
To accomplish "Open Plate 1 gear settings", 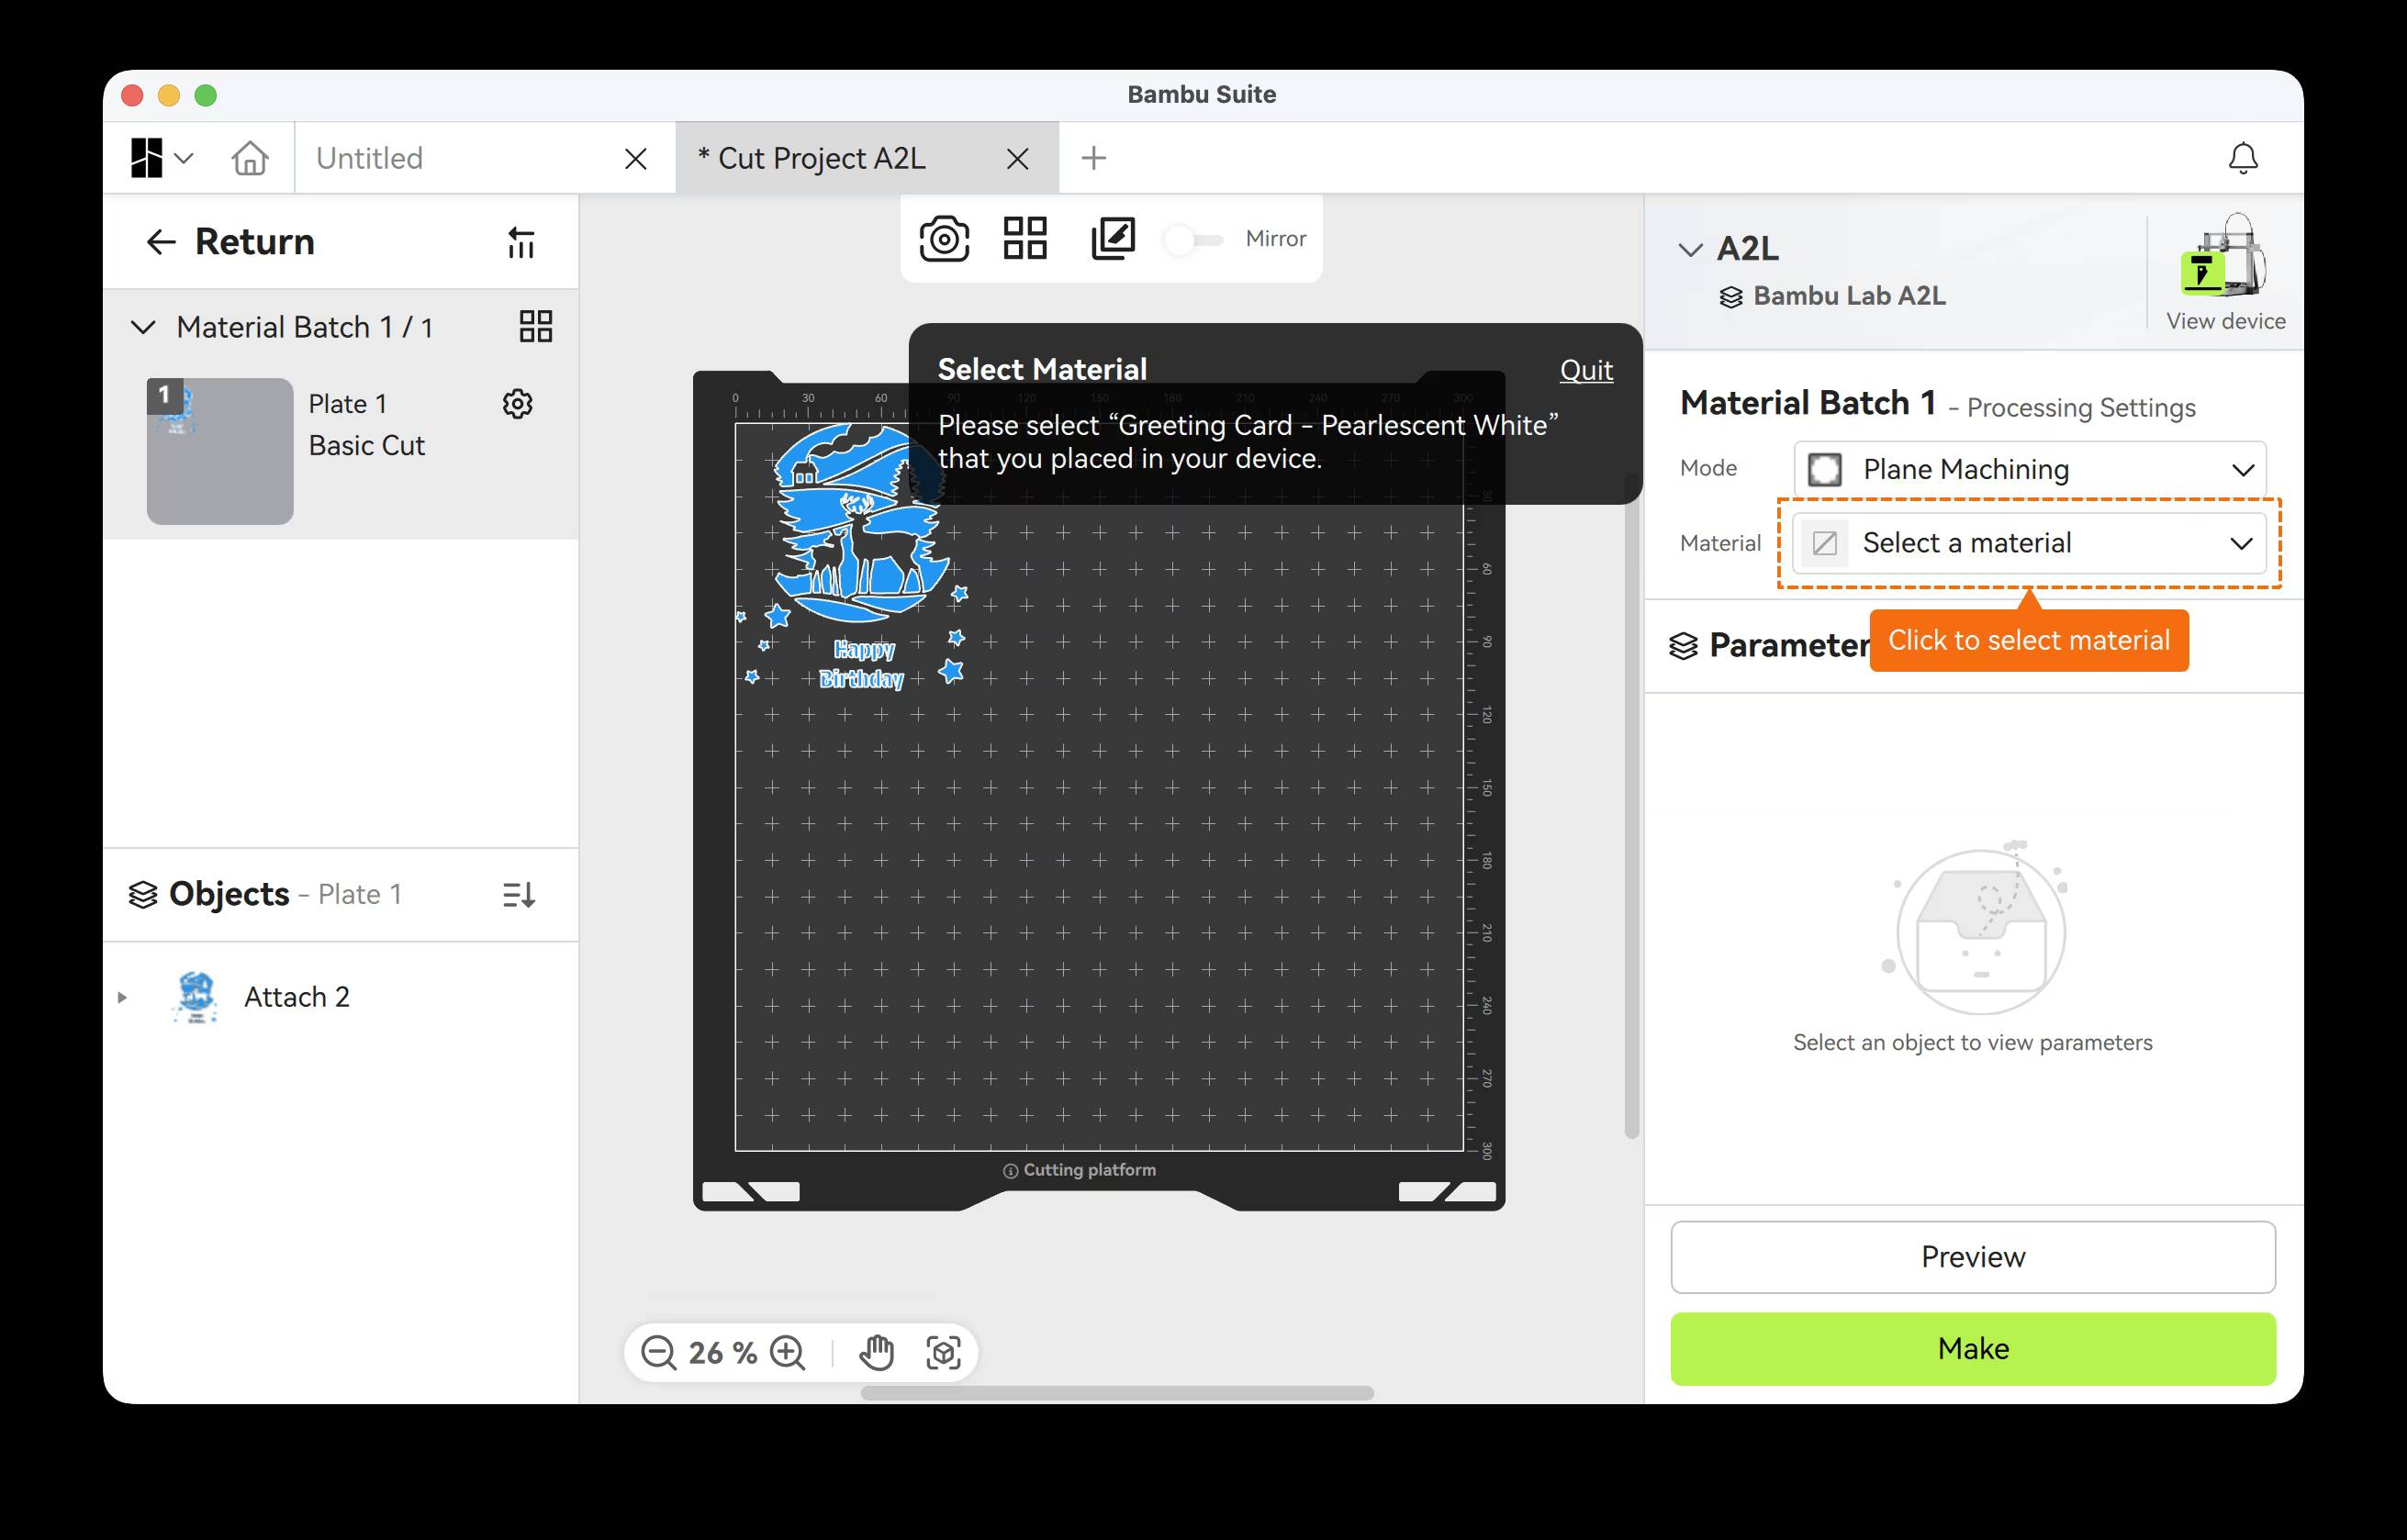I will click(518, 404).
